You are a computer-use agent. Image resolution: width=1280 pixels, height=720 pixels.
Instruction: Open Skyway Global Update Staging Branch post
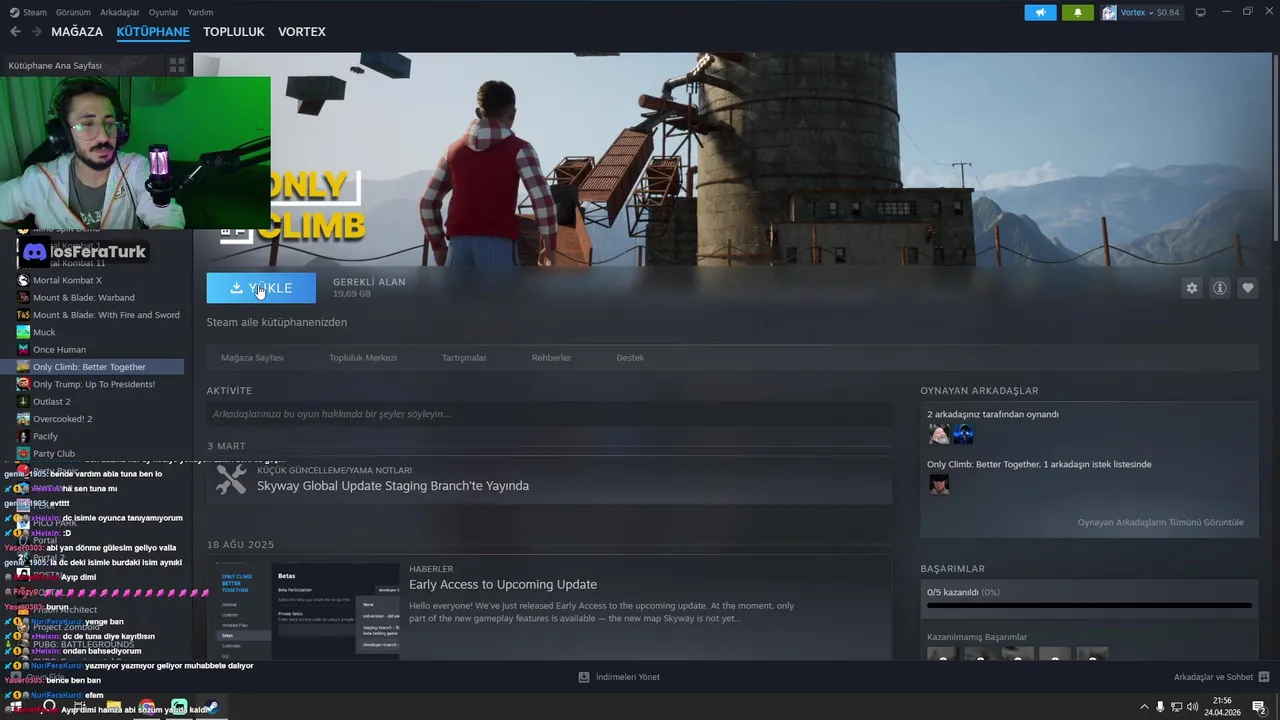pos(393,486)
